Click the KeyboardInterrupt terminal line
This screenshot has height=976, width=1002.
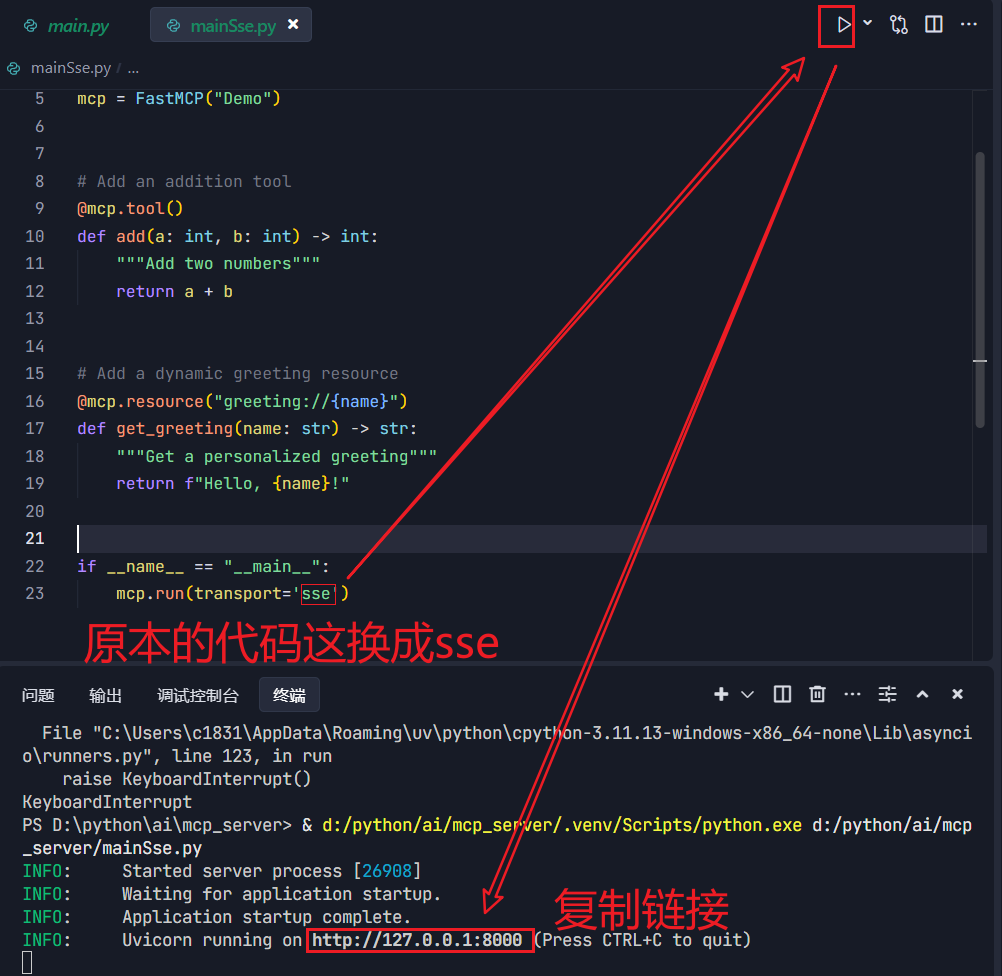107,802
